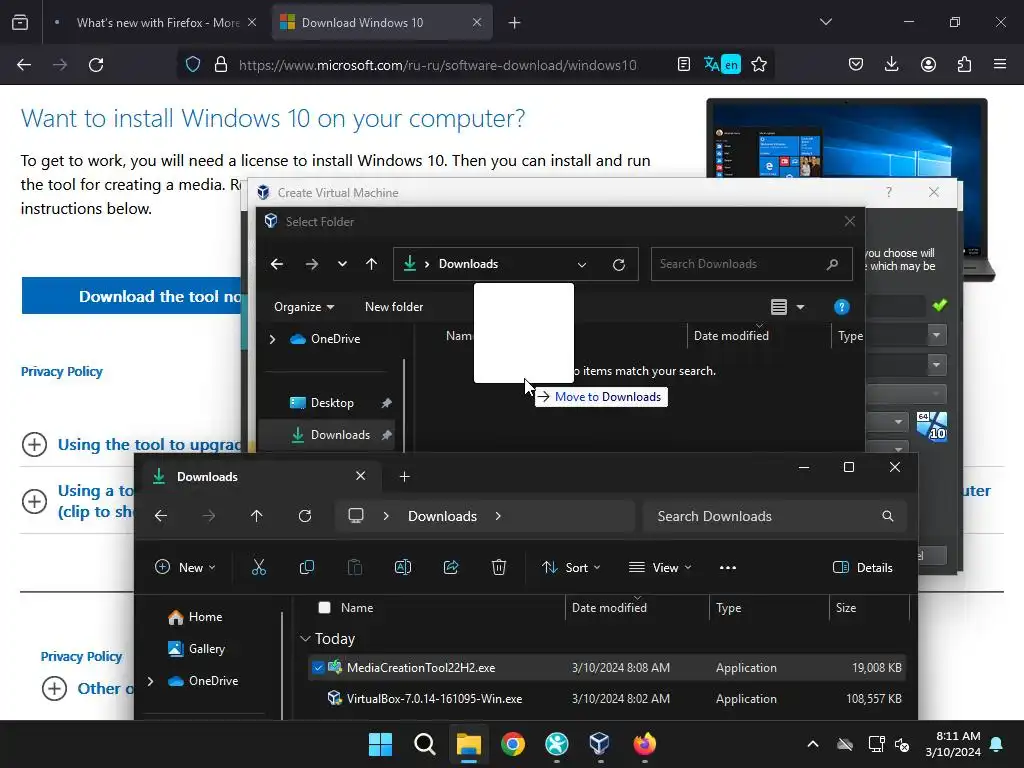This screenshot has height=768, width=1024.
Task: Toggle the select-all checkbox beside Name column
Action: [324, 607]
